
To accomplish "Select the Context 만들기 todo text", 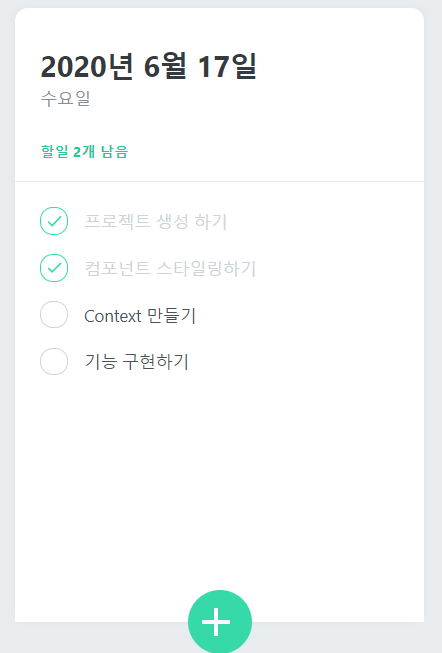I will pyautogui.click(x=140, y=316).
